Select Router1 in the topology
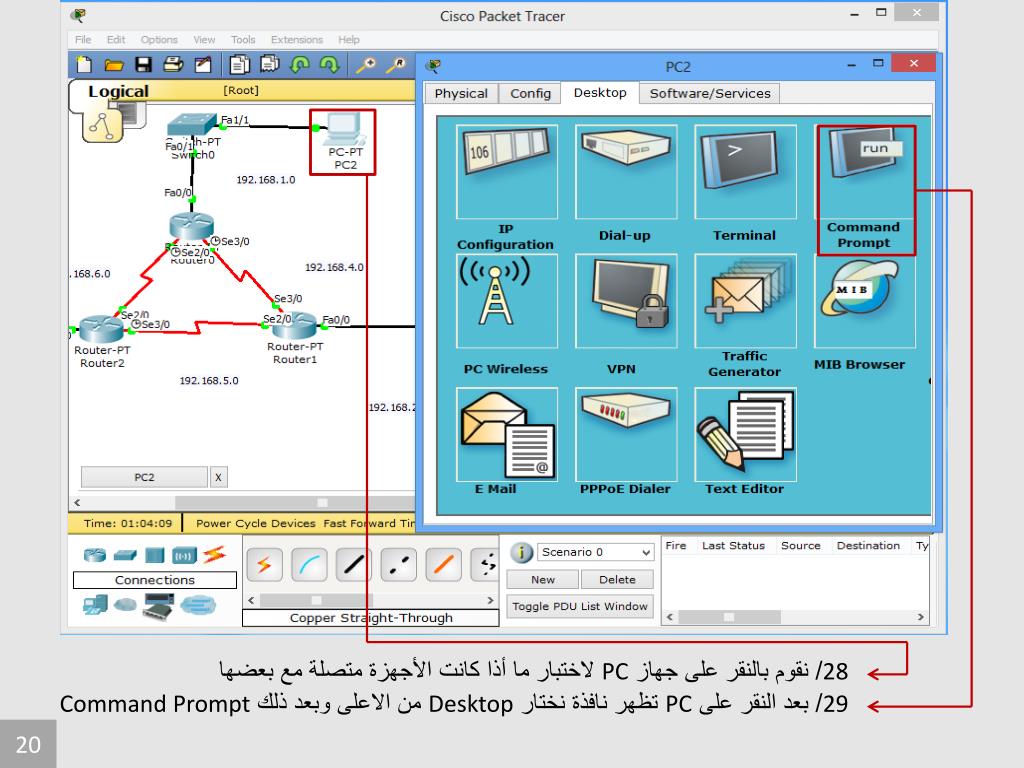Screen dimensions: 1024x768 tap(295, 325)
